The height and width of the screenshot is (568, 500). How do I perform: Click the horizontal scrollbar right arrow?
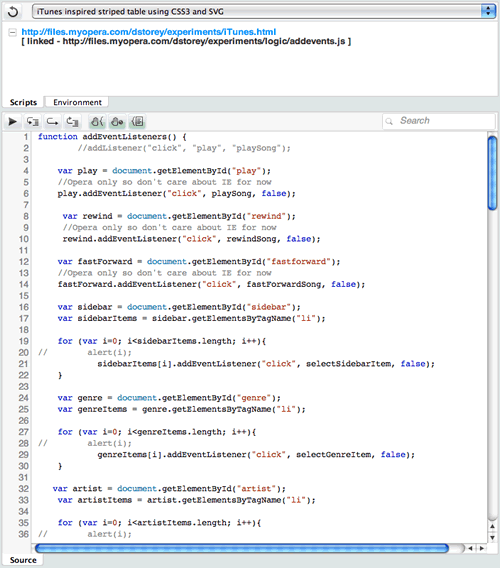coord(482,548)
